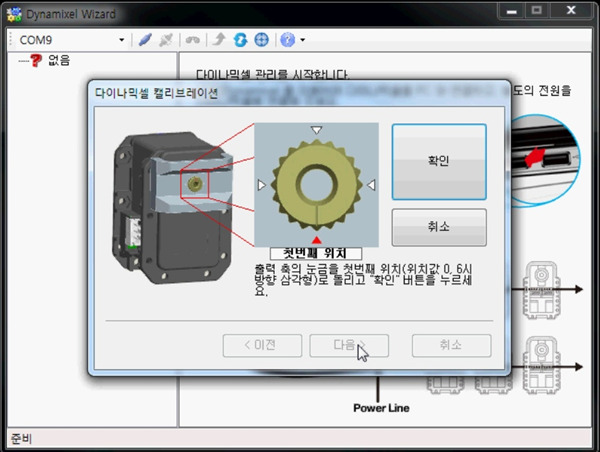
Task: Select the '없음' tree item
Action: pyautogui.click(x=58, y=60)
